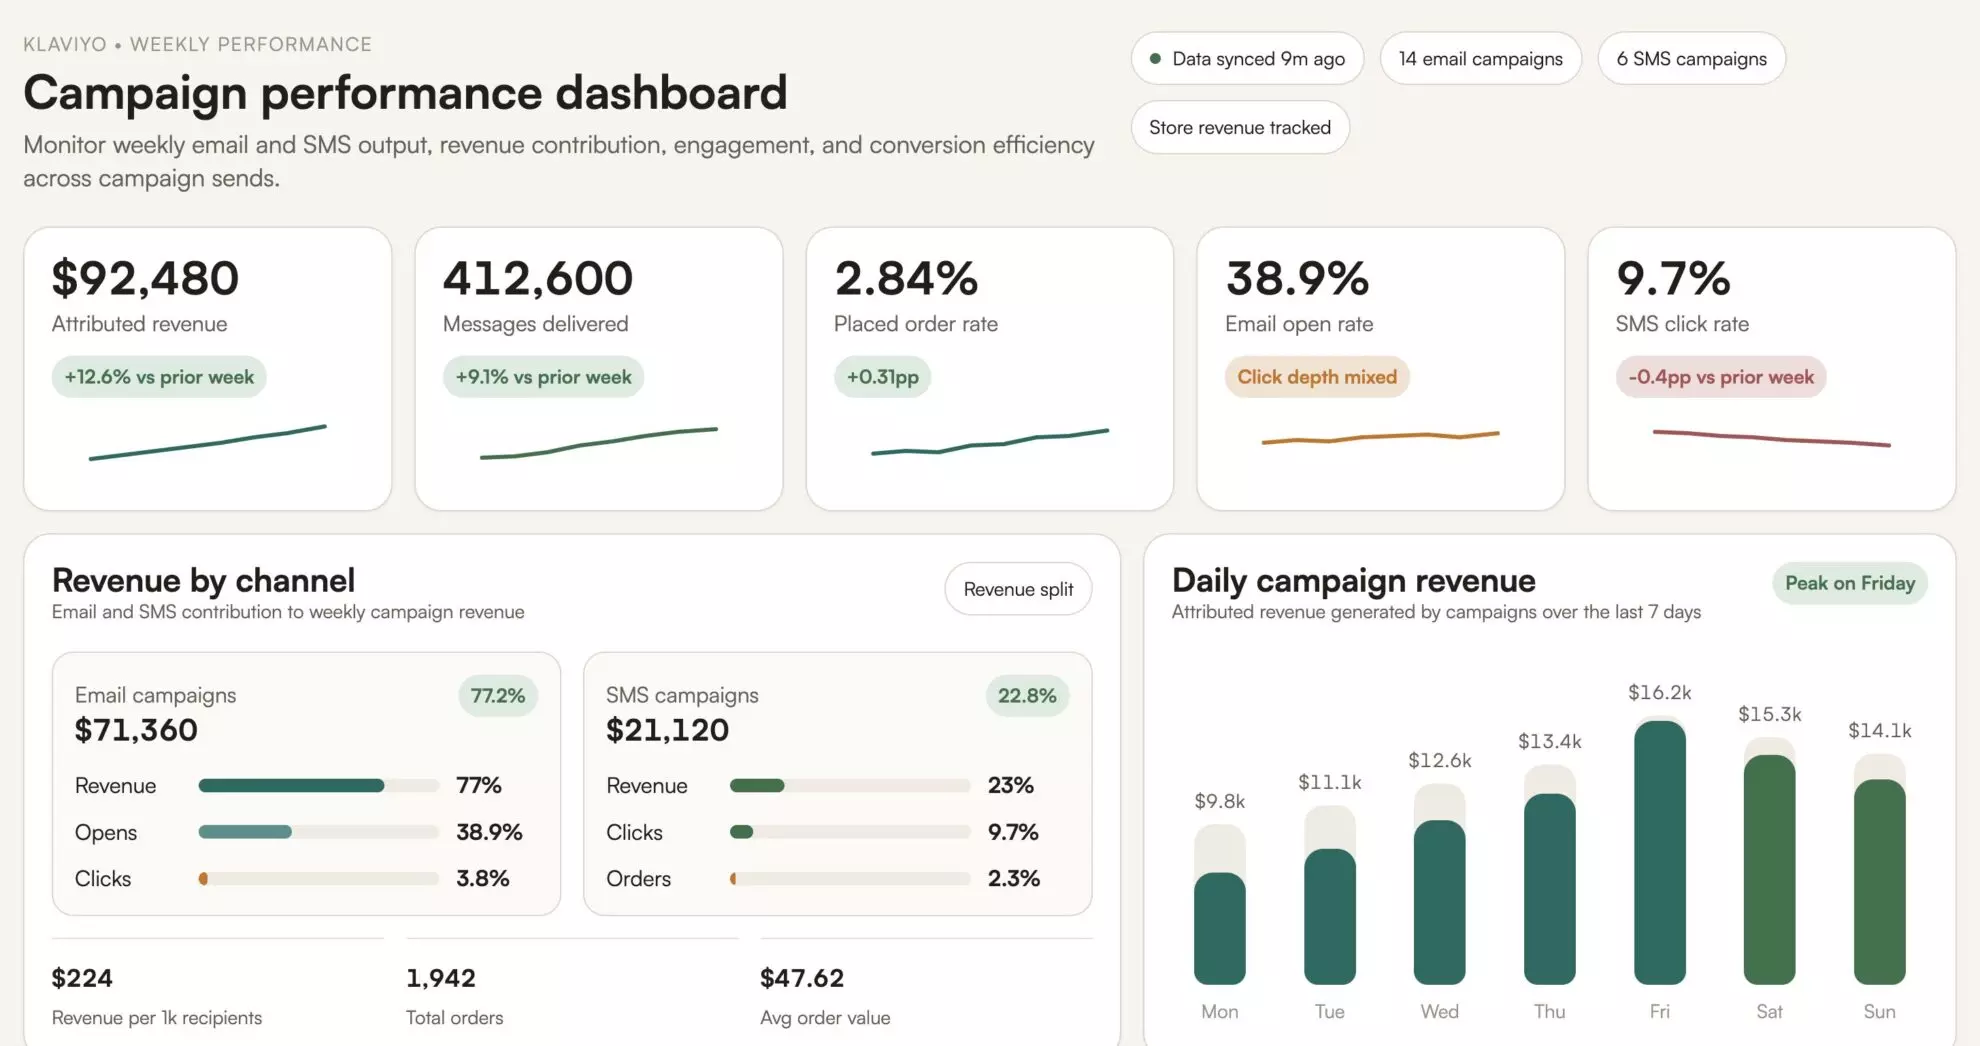
Task: Click the Email Opens 38.9% progress bar
Action: pos(319,832)
